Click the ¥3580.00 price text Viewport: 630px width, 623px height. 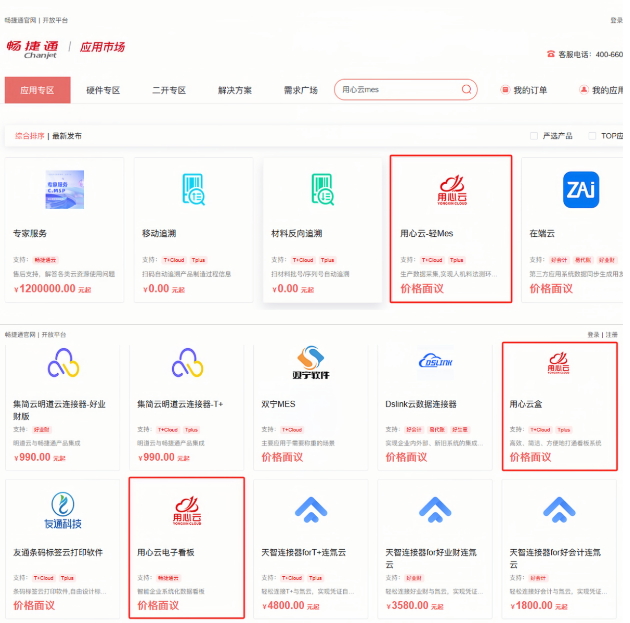[415, 605]
